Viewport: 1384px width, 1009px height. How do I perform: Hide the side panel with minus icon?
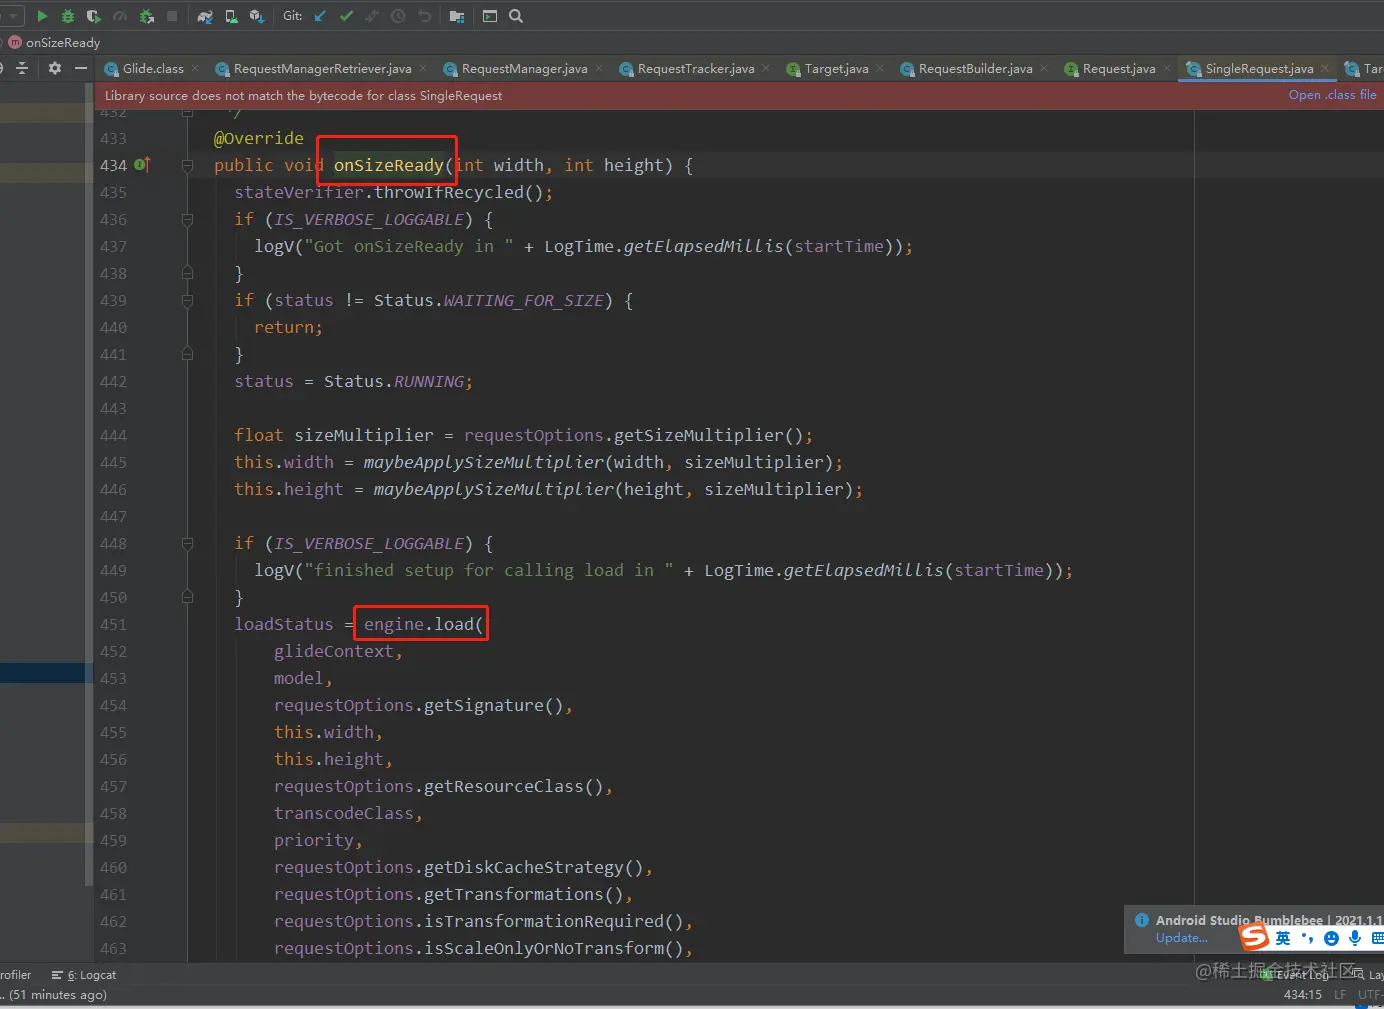pos(81,68)
